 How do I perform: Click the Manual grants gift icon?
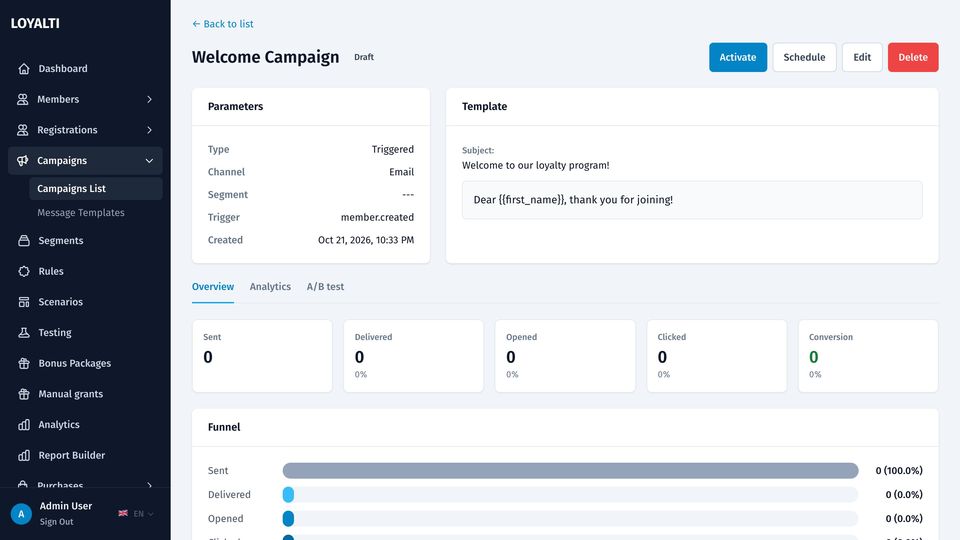point(24,394)
